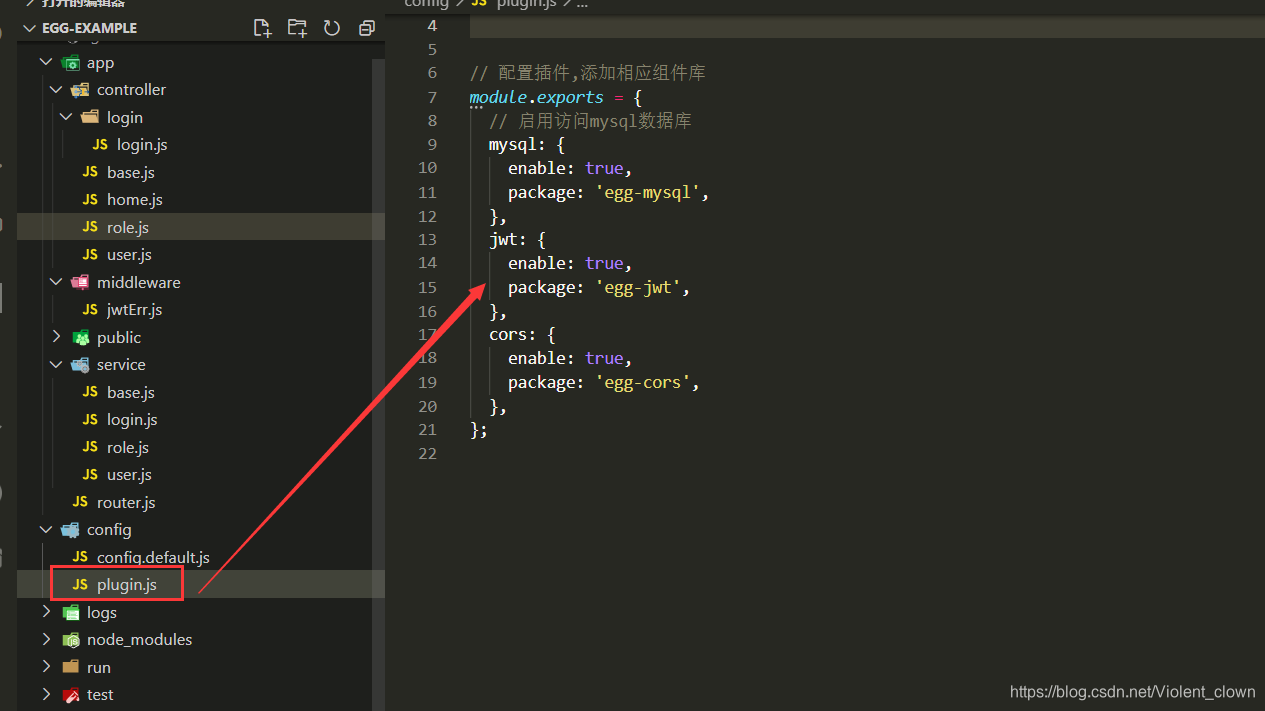1265x711 pixels.
Task: Click the config breadcrumb above the editor
Action: point(426,4)
